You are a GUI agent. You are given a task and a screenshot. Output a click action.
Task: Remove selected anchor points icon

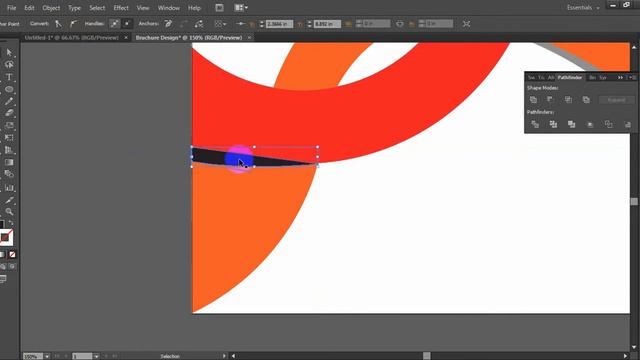click(x=168, y=24)
